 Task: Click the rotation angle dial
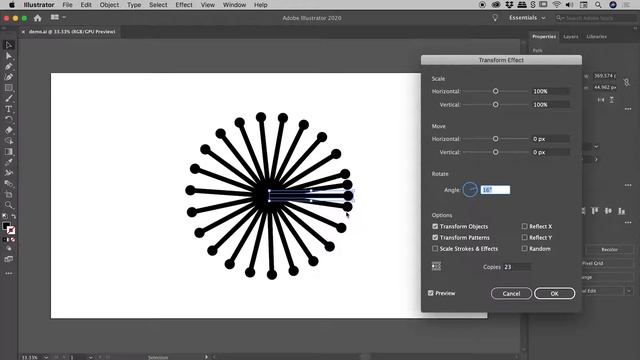click(470, 189)
